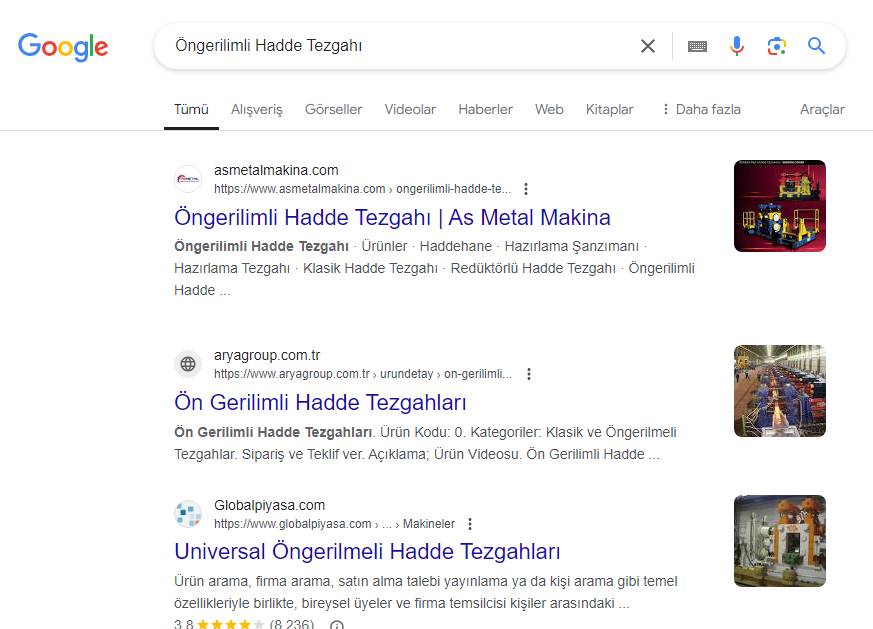Switch to the Görseller tab
The width and height of the screenshot is (873, 629).
point(333,109)
